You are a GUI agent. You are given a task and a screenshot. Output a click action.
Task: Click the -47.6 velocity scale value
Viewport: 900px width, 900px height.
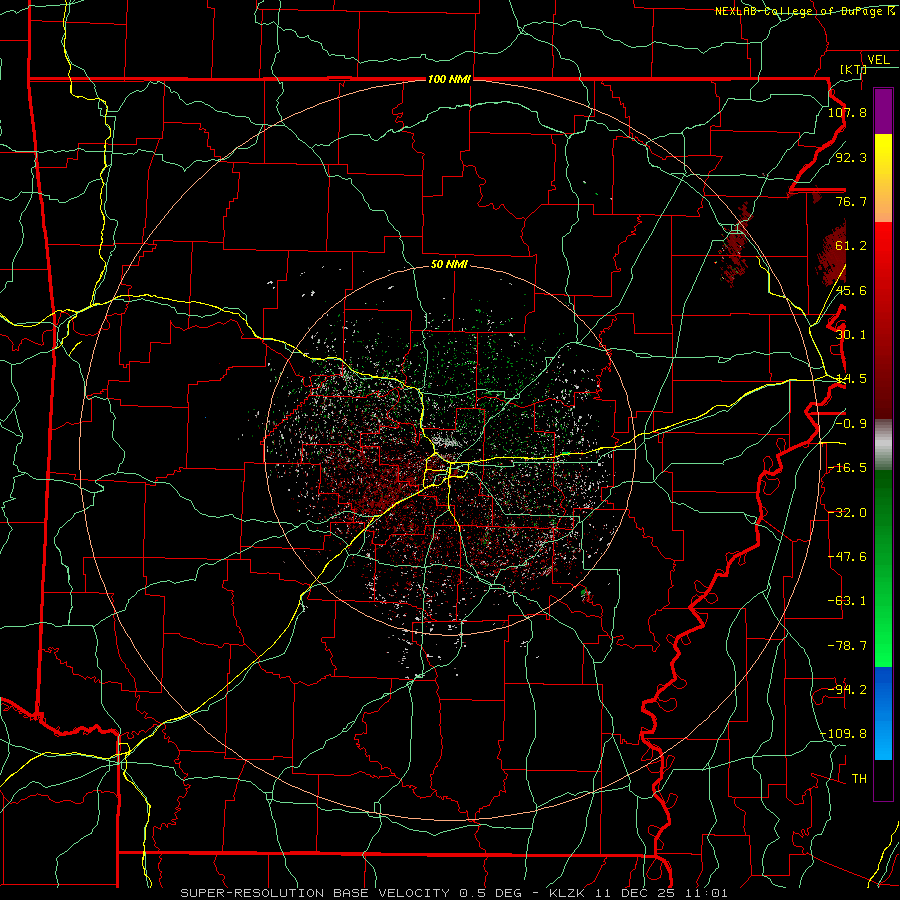(x=847, y=557)
